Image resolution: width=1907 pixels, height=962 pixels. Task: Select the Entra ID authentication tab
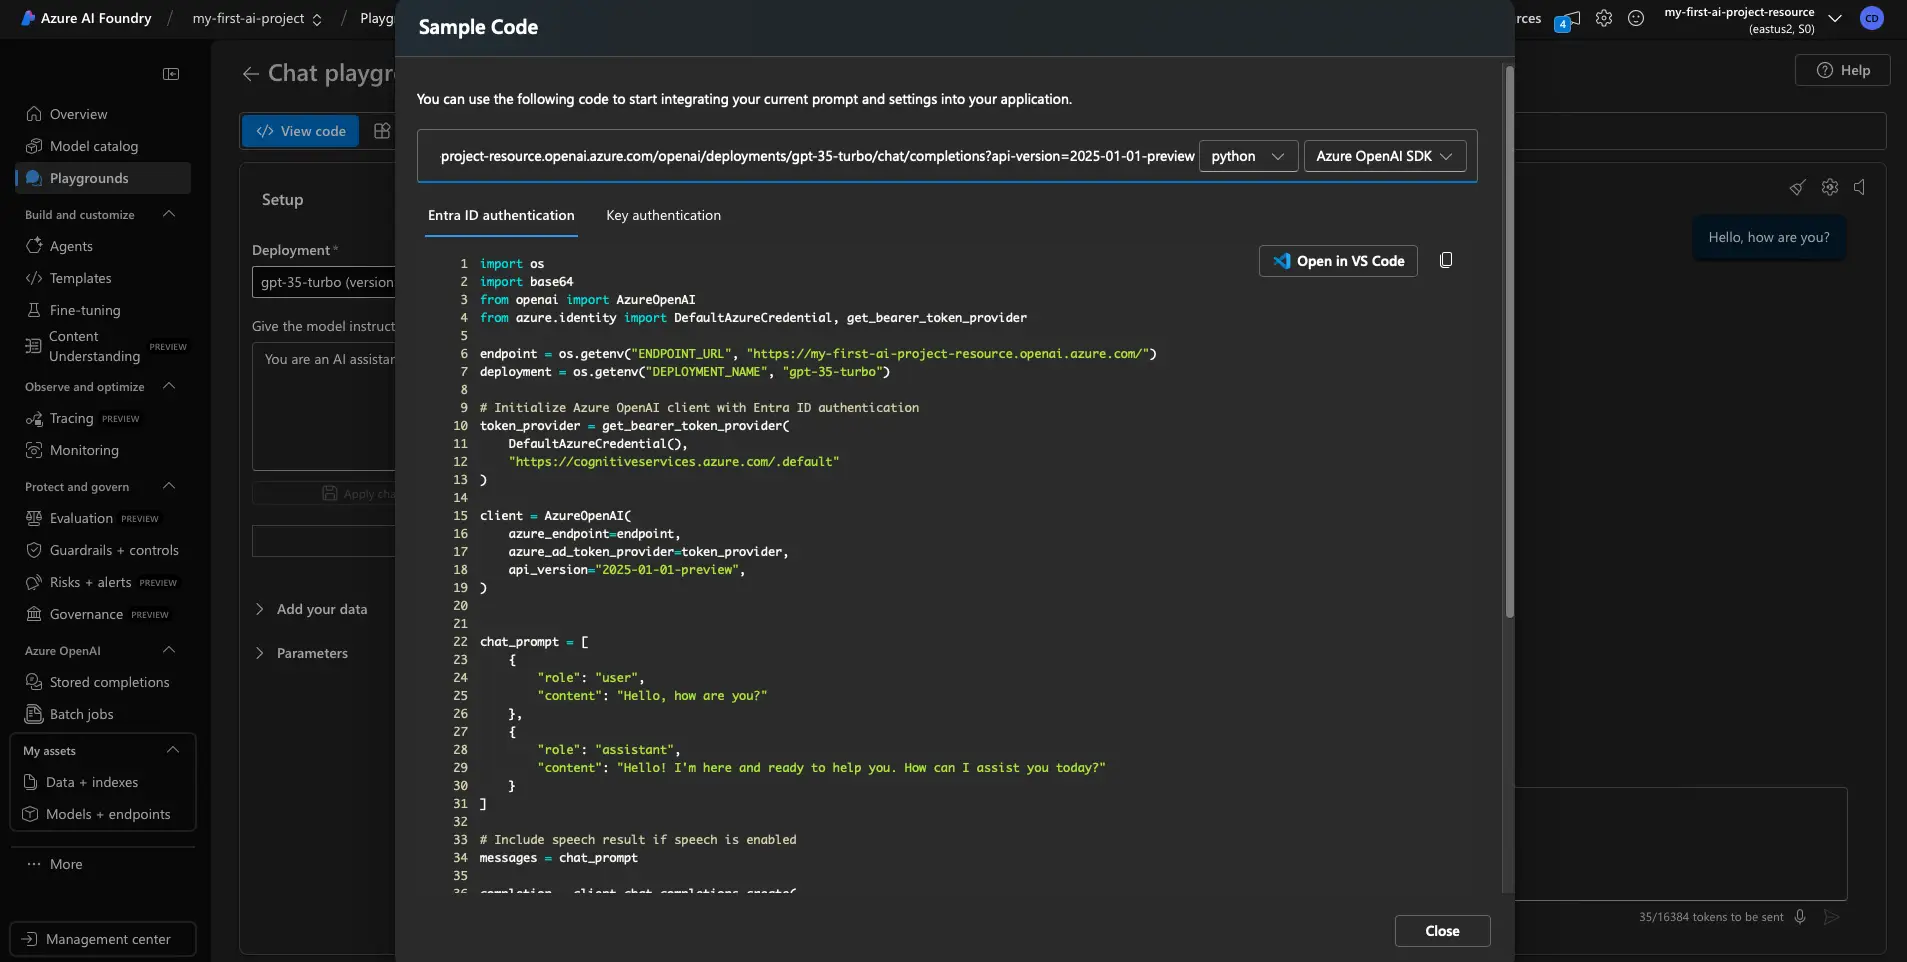point(501,215)
